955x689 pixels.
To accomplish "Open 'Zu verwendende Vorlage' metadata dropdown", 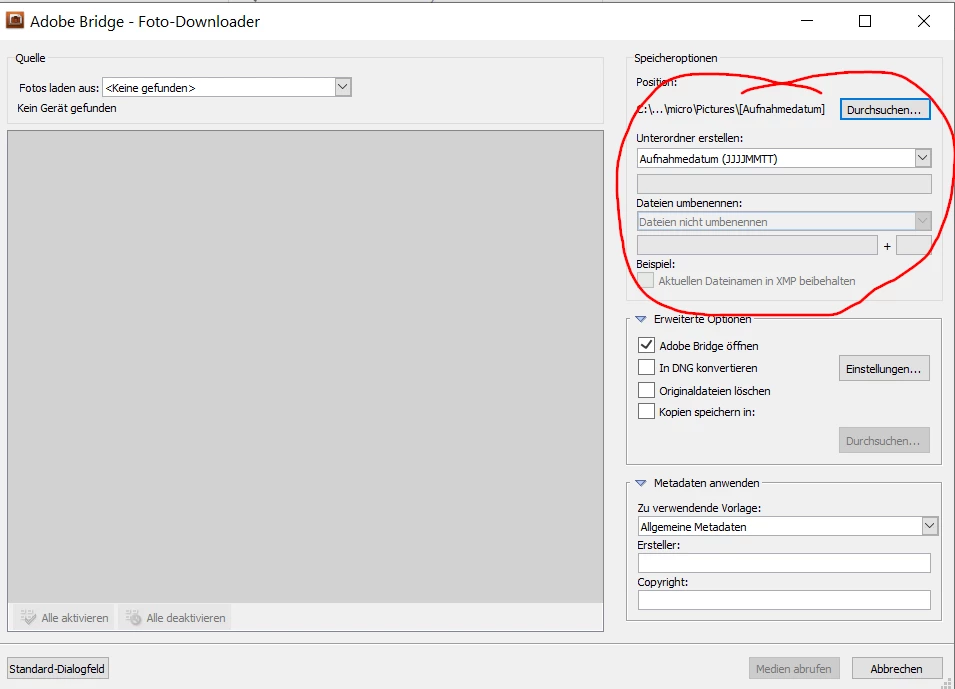I will pos(788,526).
